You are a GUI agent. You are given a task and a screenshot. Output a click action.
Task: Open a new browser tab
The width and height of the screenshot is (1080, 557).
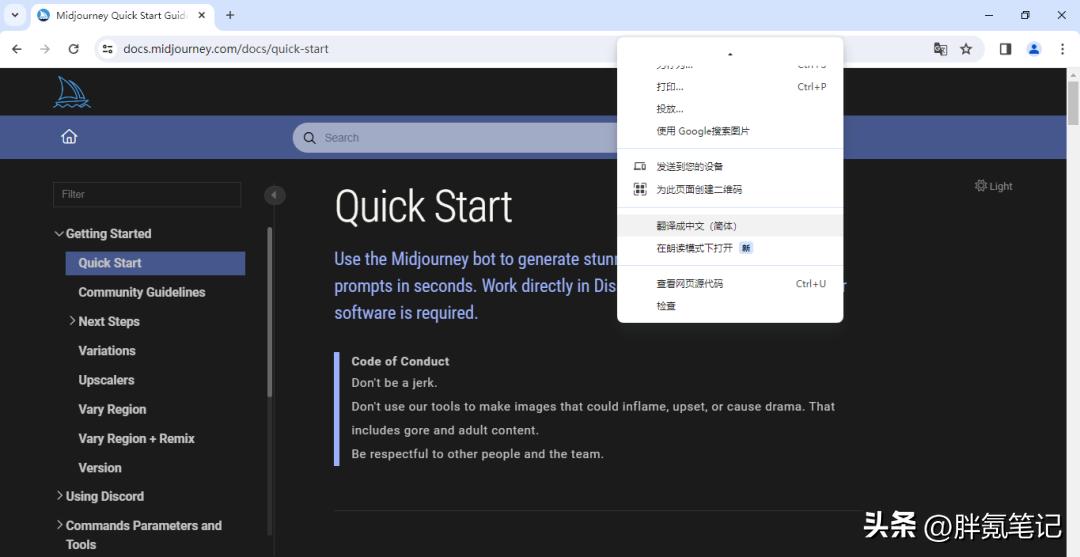tap(230, 15)
